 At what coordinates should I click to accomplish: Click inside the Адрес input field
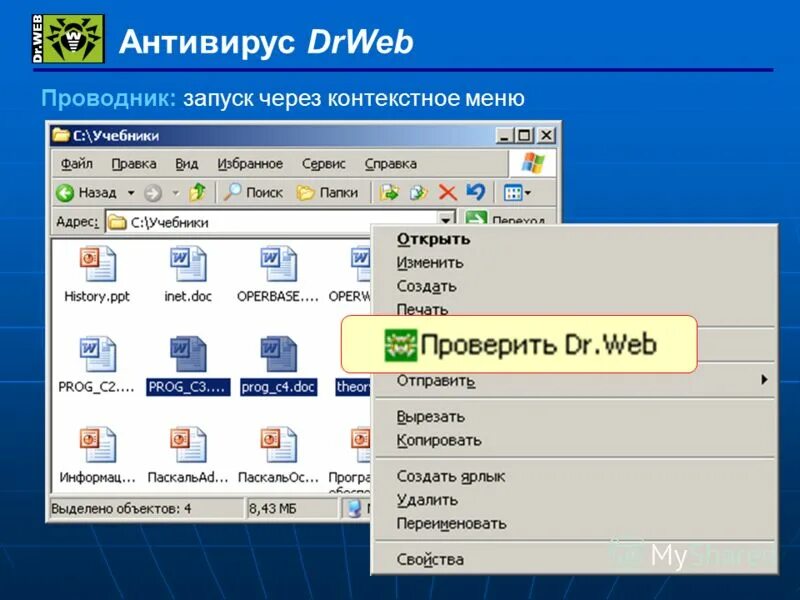[250, 218]
